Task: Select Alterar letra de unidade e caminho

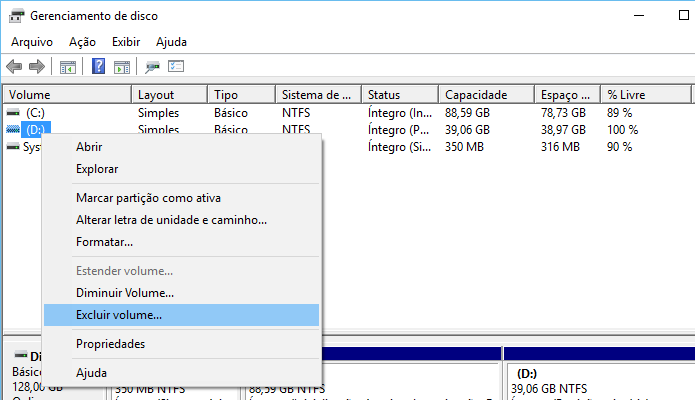Action: pos(181,220)
